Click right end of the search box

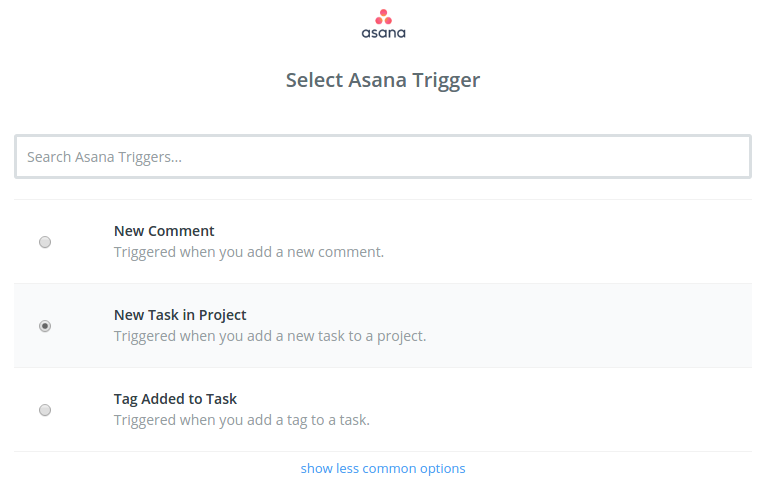coord(727,157)
